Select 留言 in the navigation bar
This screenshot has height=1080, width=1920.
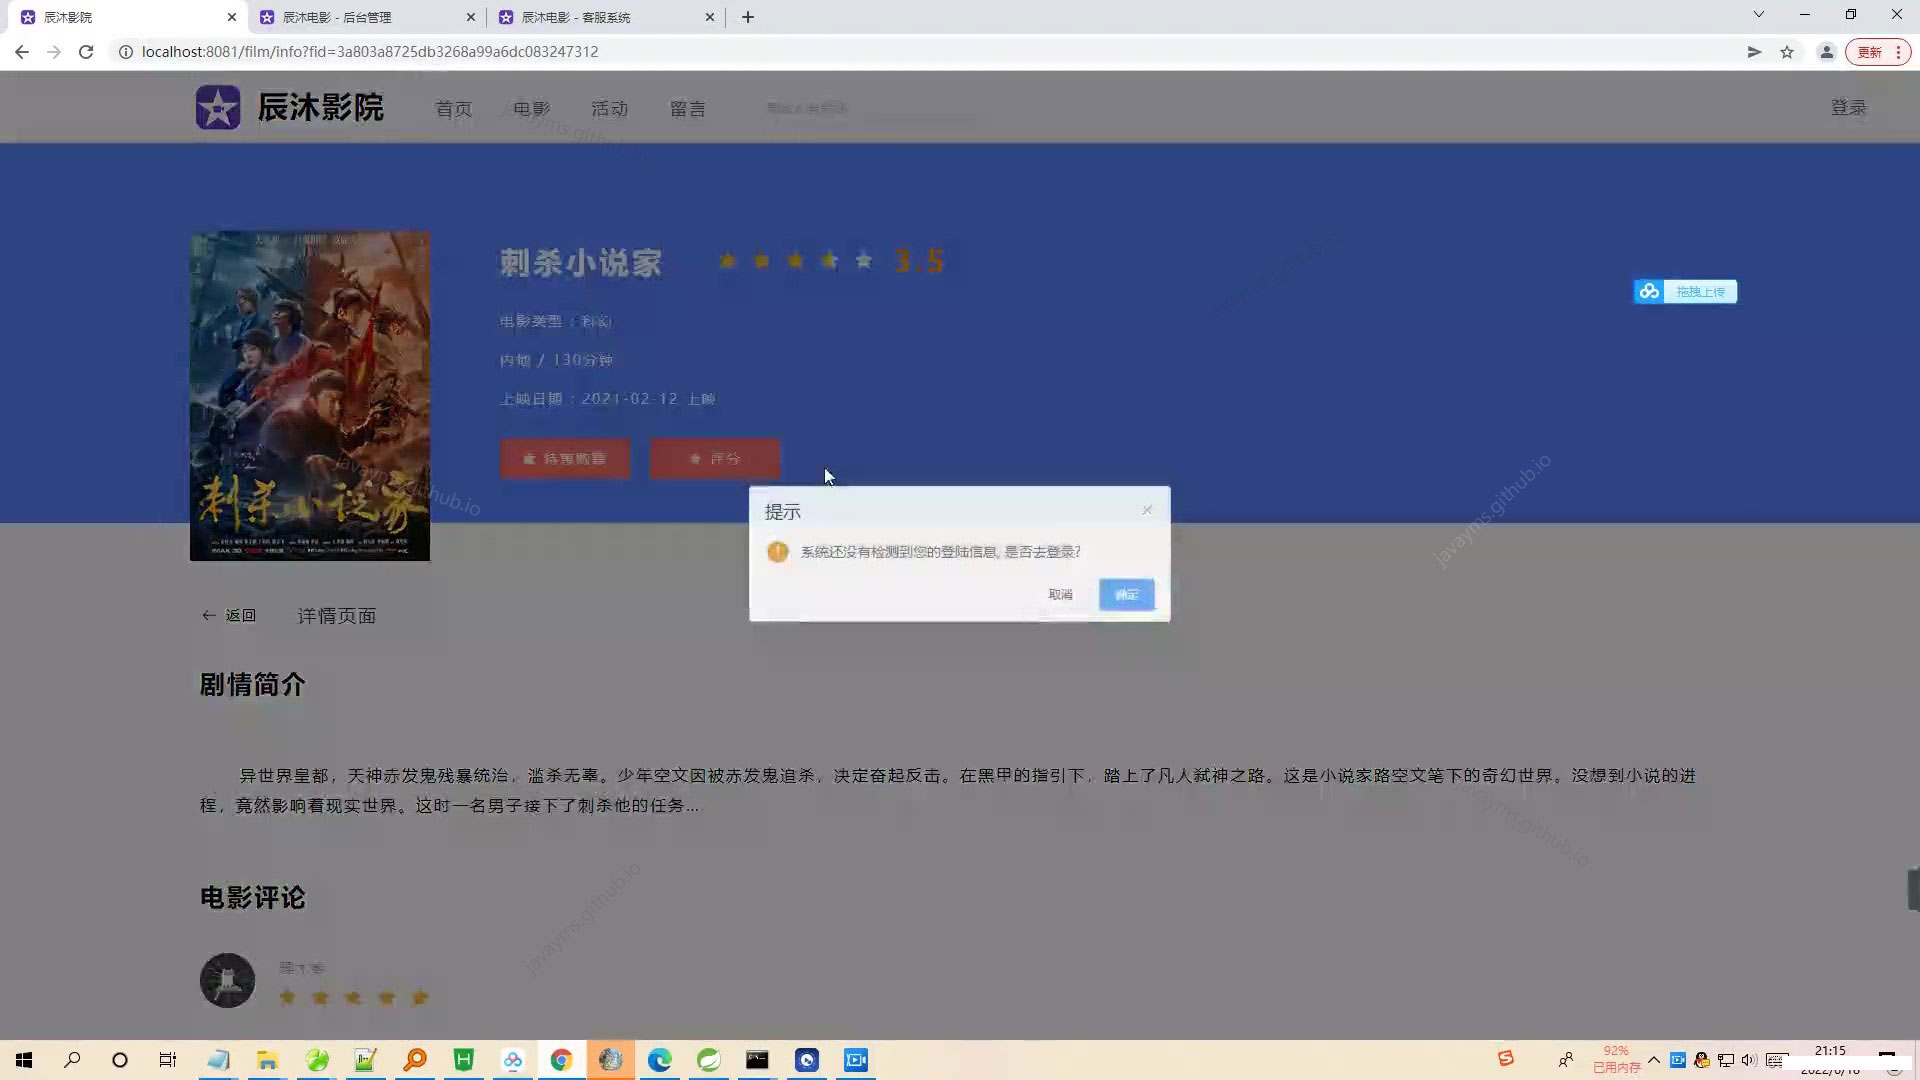click(688, 108)
